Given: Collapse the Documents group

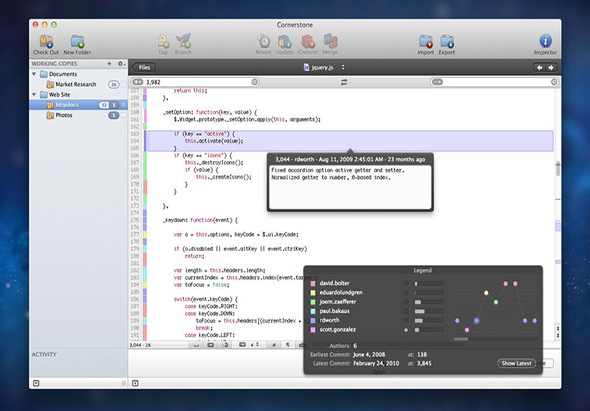Looking at the screenshot, I should tap(34, 74).
